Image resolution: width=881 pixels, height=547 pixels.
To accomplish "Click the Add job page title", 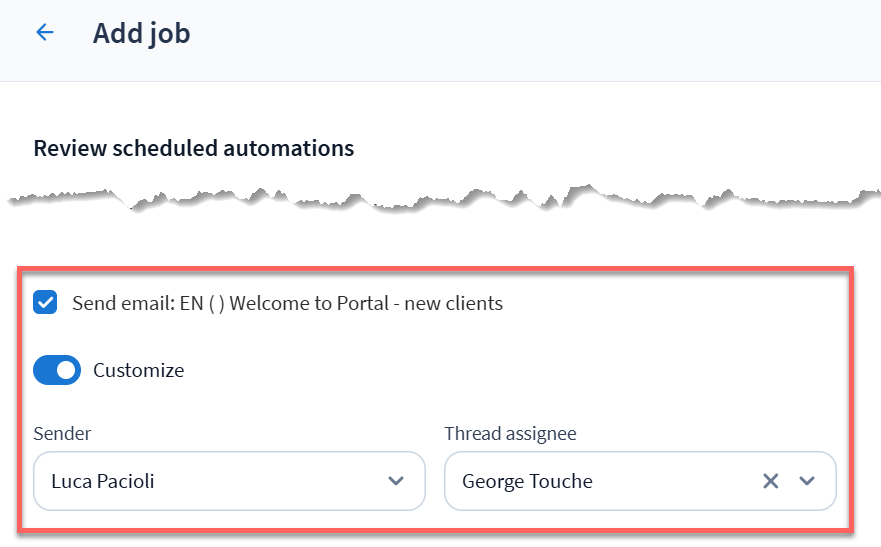I will (141, 33).
